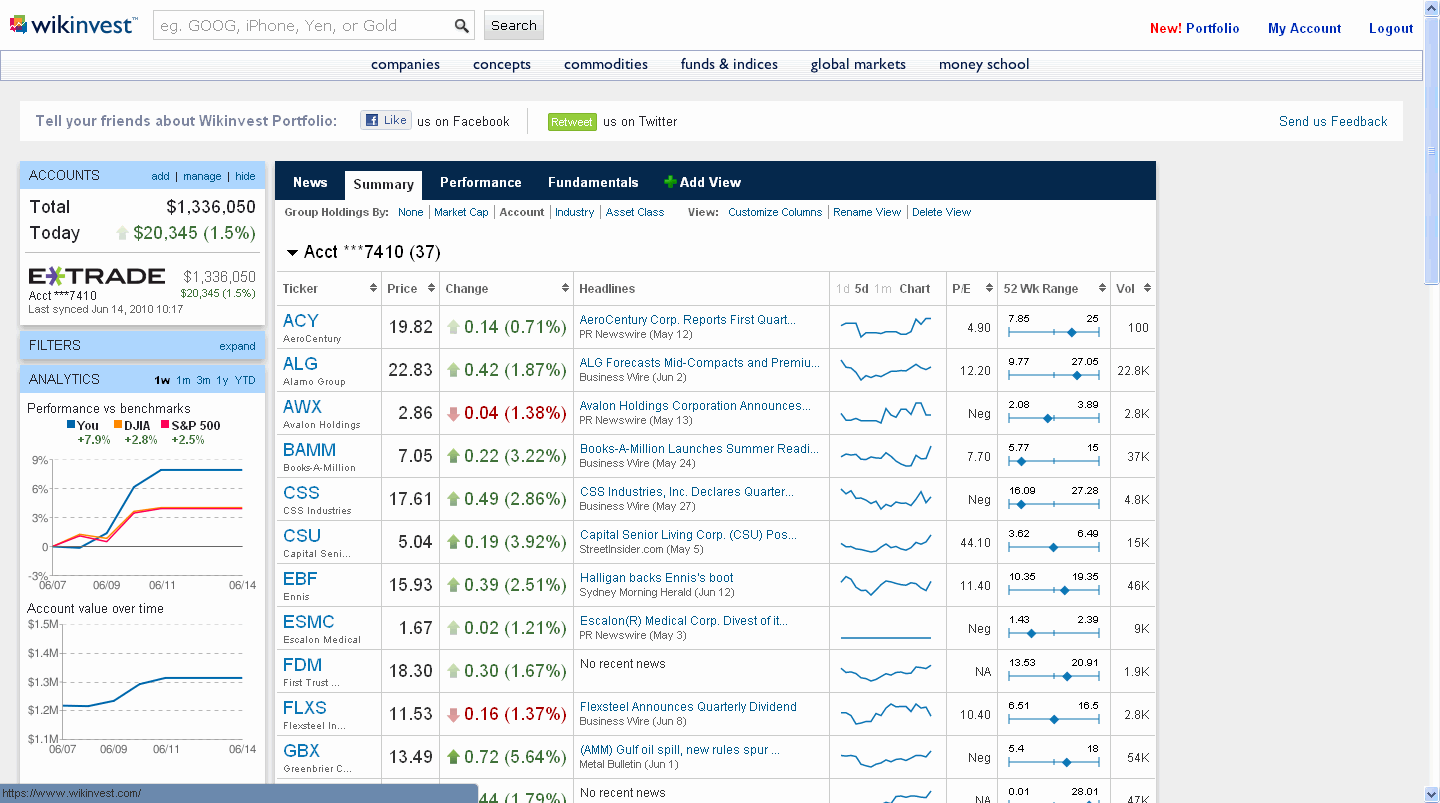Group holdings by Industry

[x=575, y=212]
